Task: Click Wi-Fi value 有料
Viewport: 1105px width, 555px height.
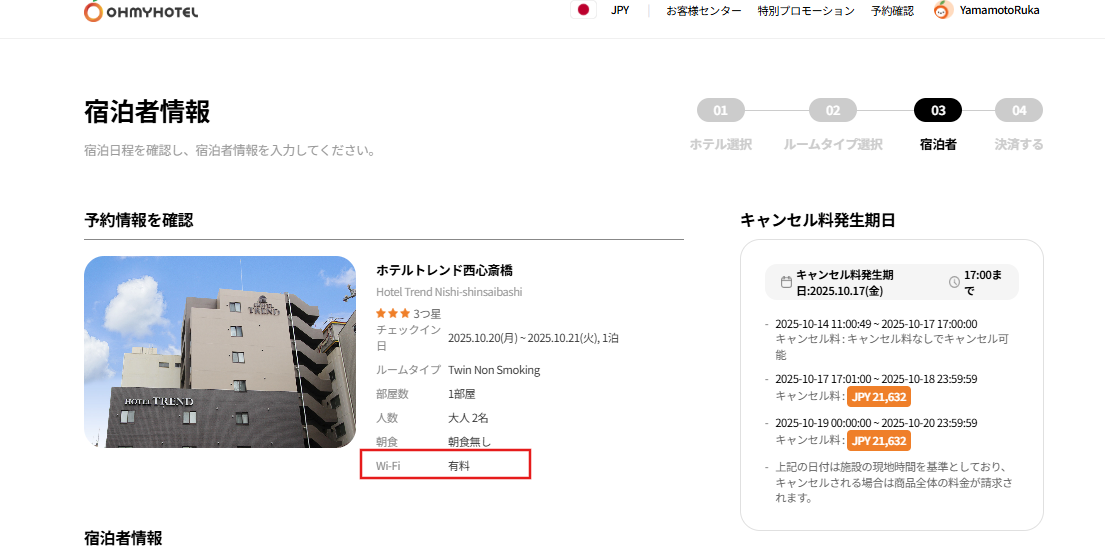Action: pyautogui.click(x=459, y=466)
